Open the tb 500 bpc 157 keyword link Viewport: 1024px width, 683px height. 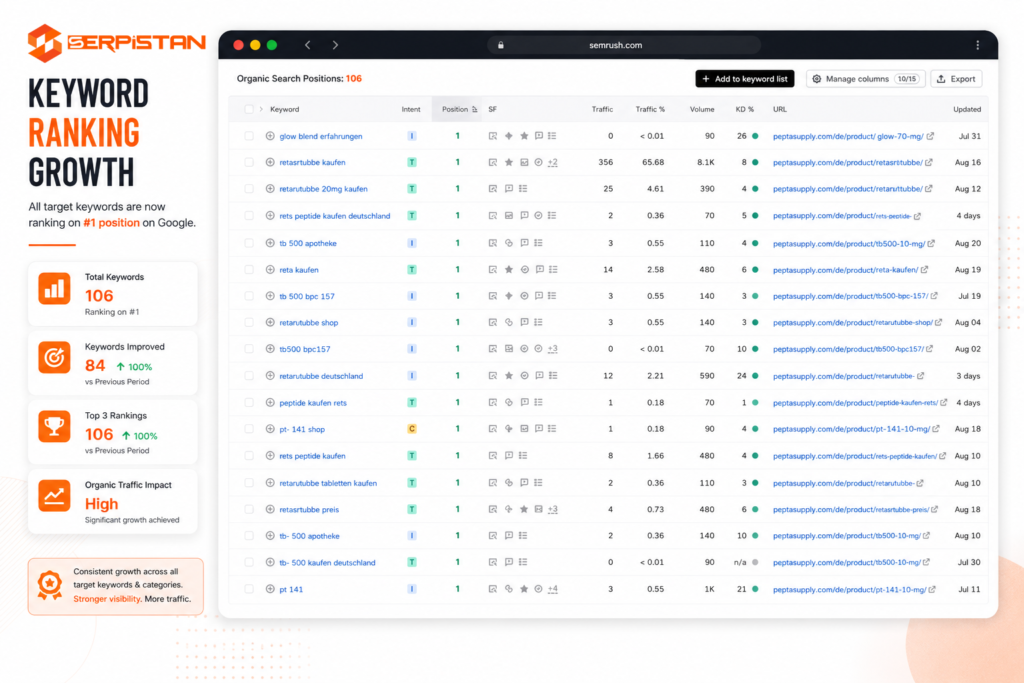(x=307, y=296)
